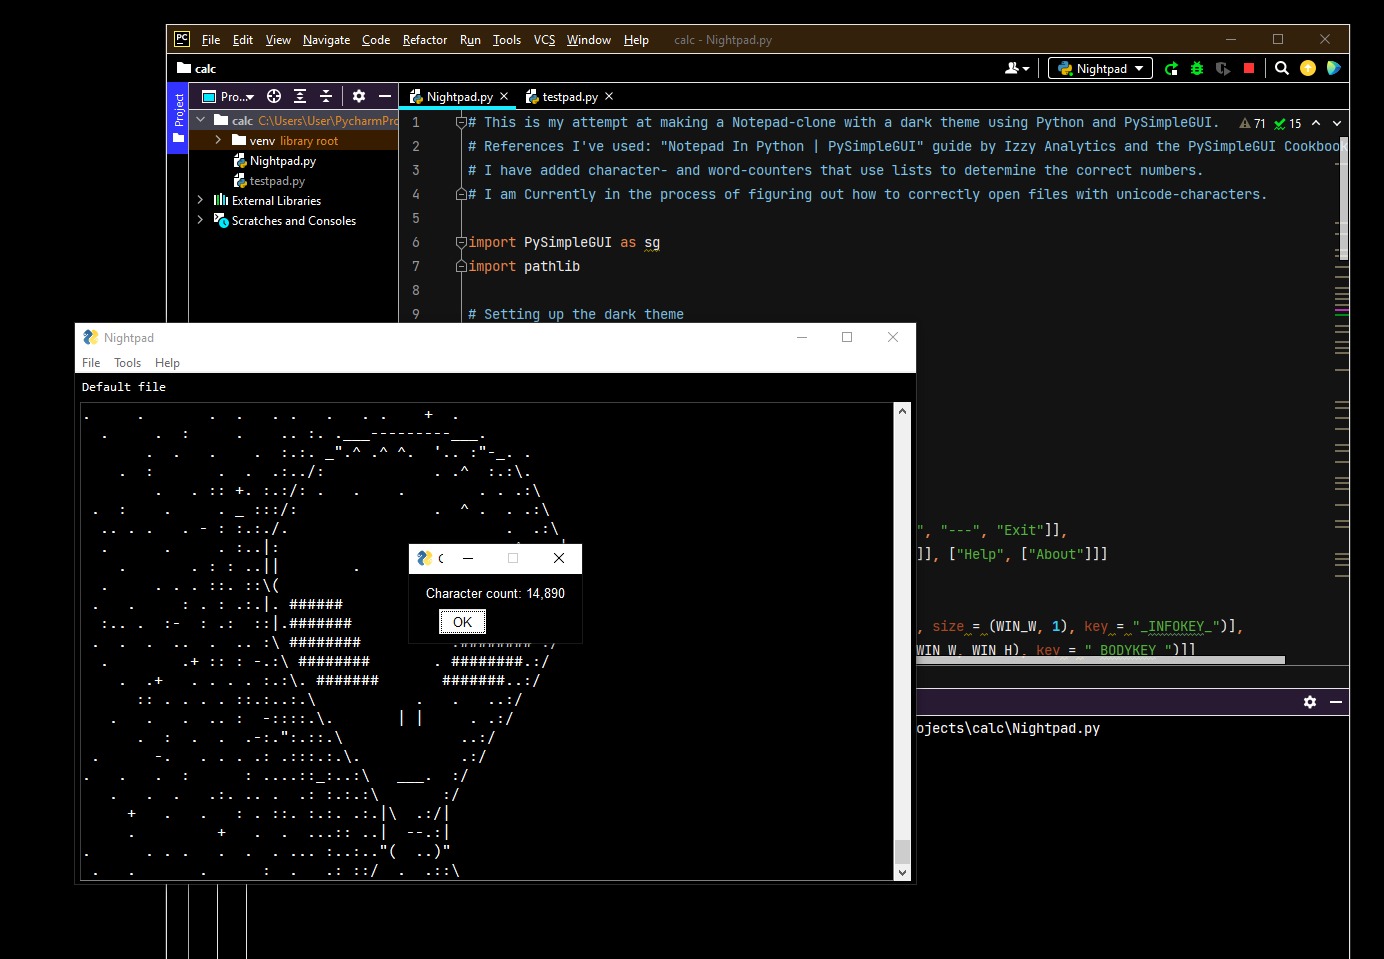
Task: Click Select Opened File target icon
Action: tap(274, 97)
